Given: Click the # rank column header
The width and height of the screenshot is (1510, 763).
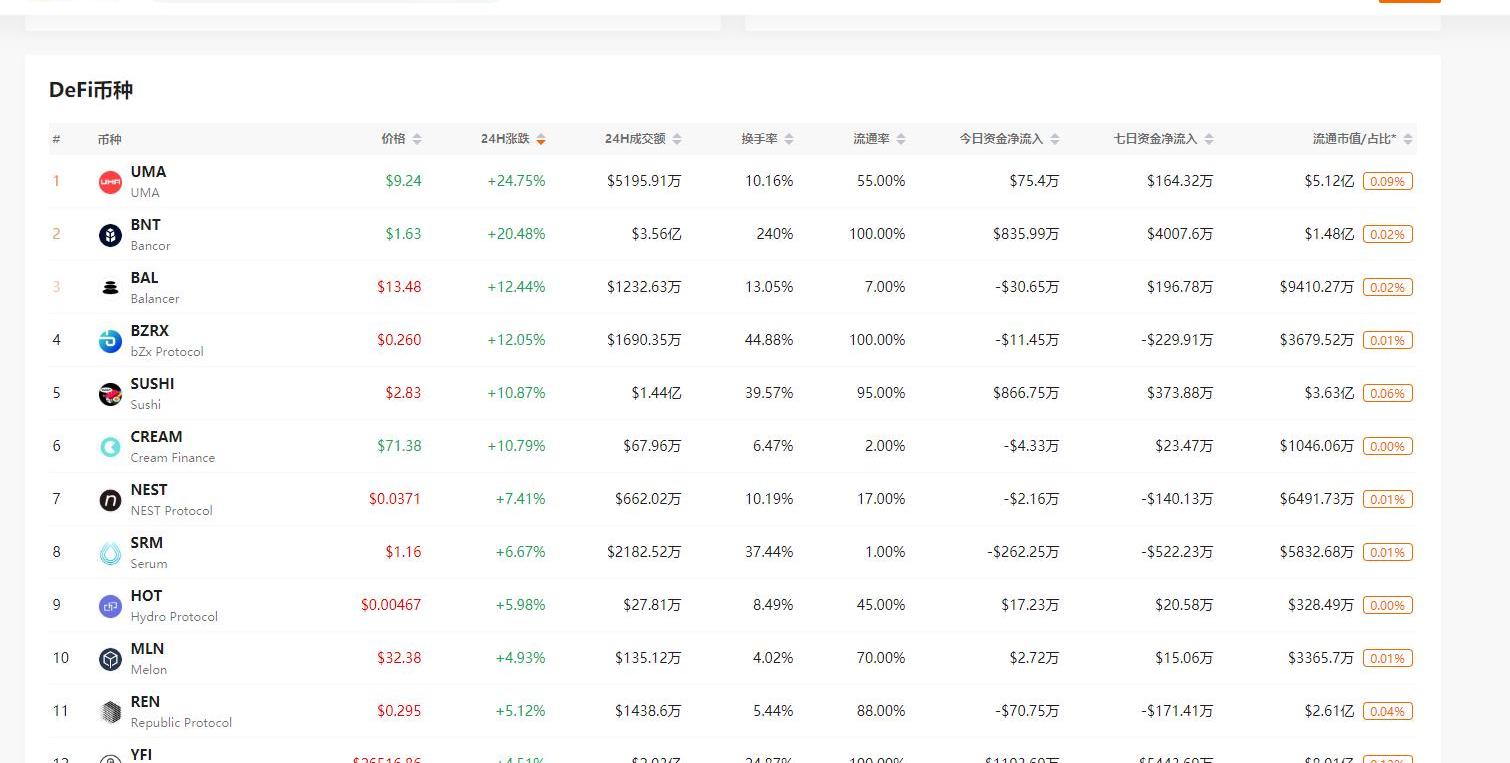Looking at the screenshot, I should [x=56, y=139].
